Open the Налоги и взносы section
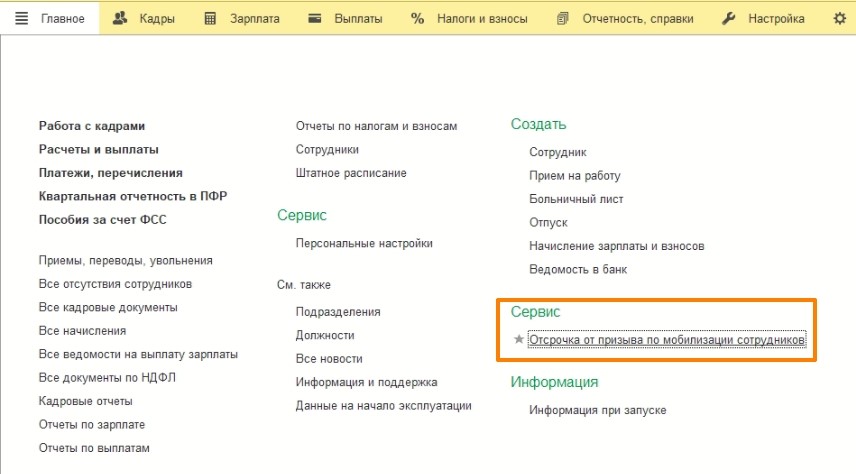856x474 pixels. click(x=482, y=19)
